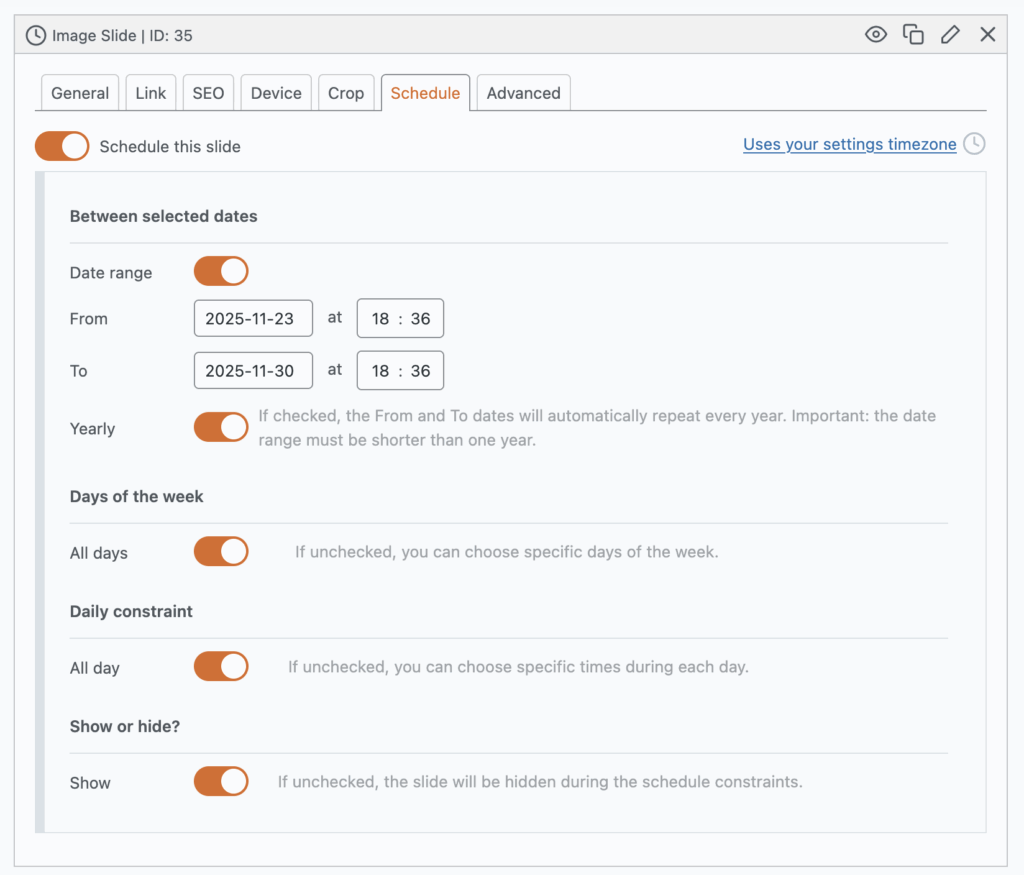
Task: Open the slide preview eye icon
Action: click(x=875, y=33)
